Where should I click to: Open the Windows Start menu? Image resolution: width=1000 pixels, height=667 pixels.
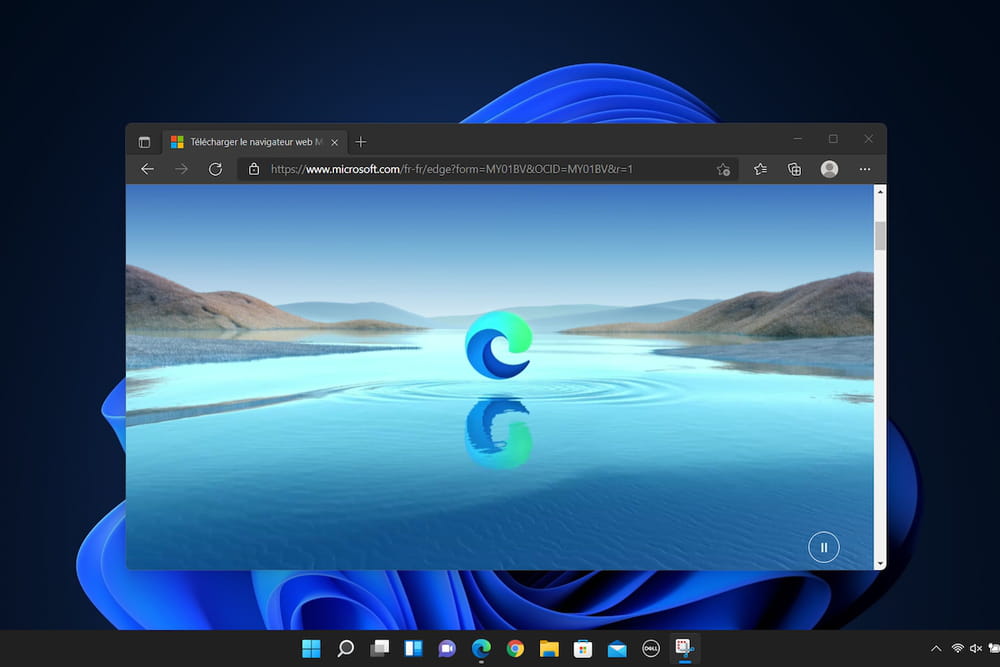pyautogui.click(x=311, y=649)
